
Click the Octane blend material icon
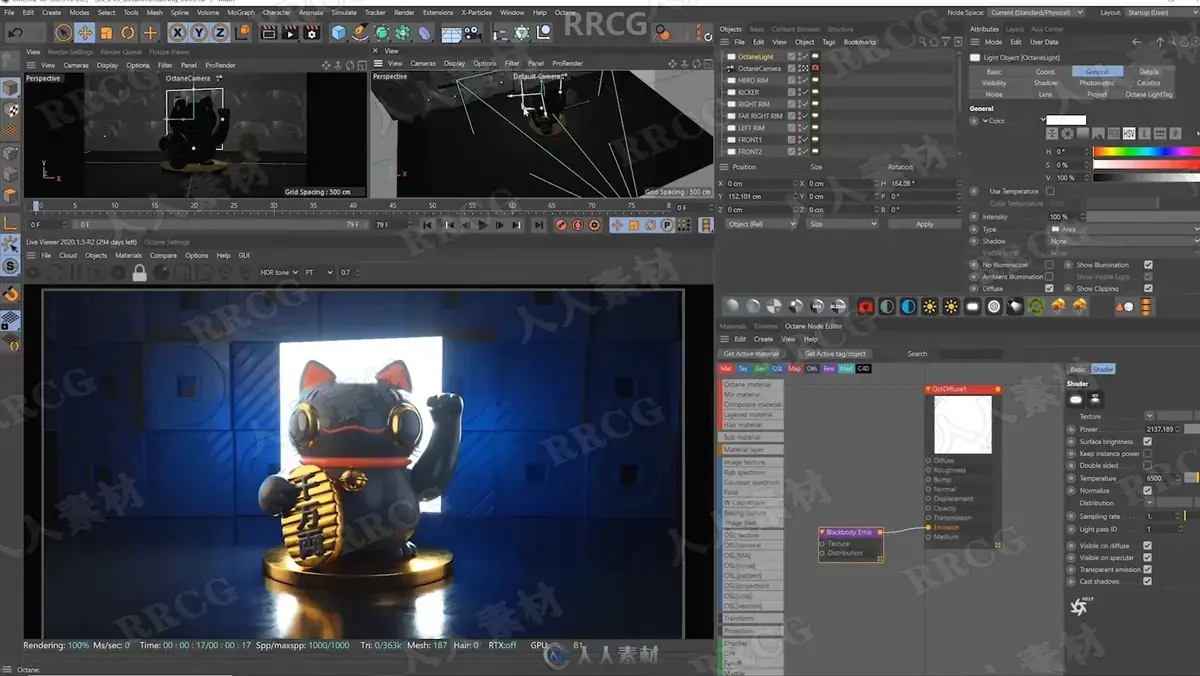[x=838, y=306]
